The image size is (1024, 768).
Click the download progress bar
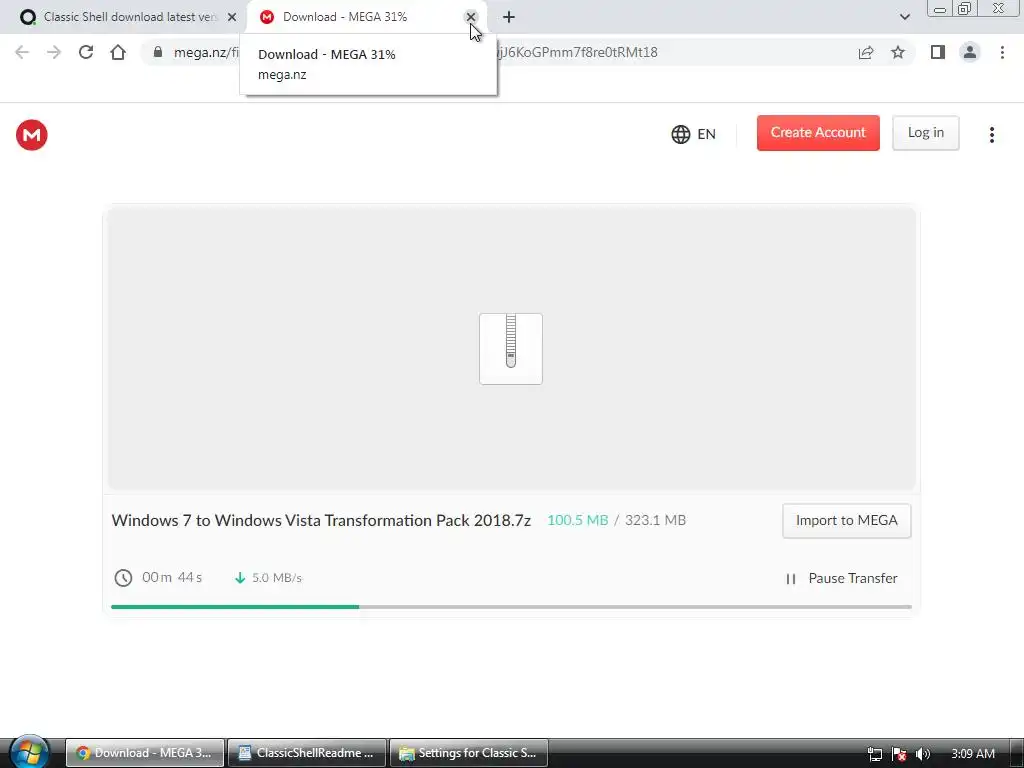coord(511,607)
